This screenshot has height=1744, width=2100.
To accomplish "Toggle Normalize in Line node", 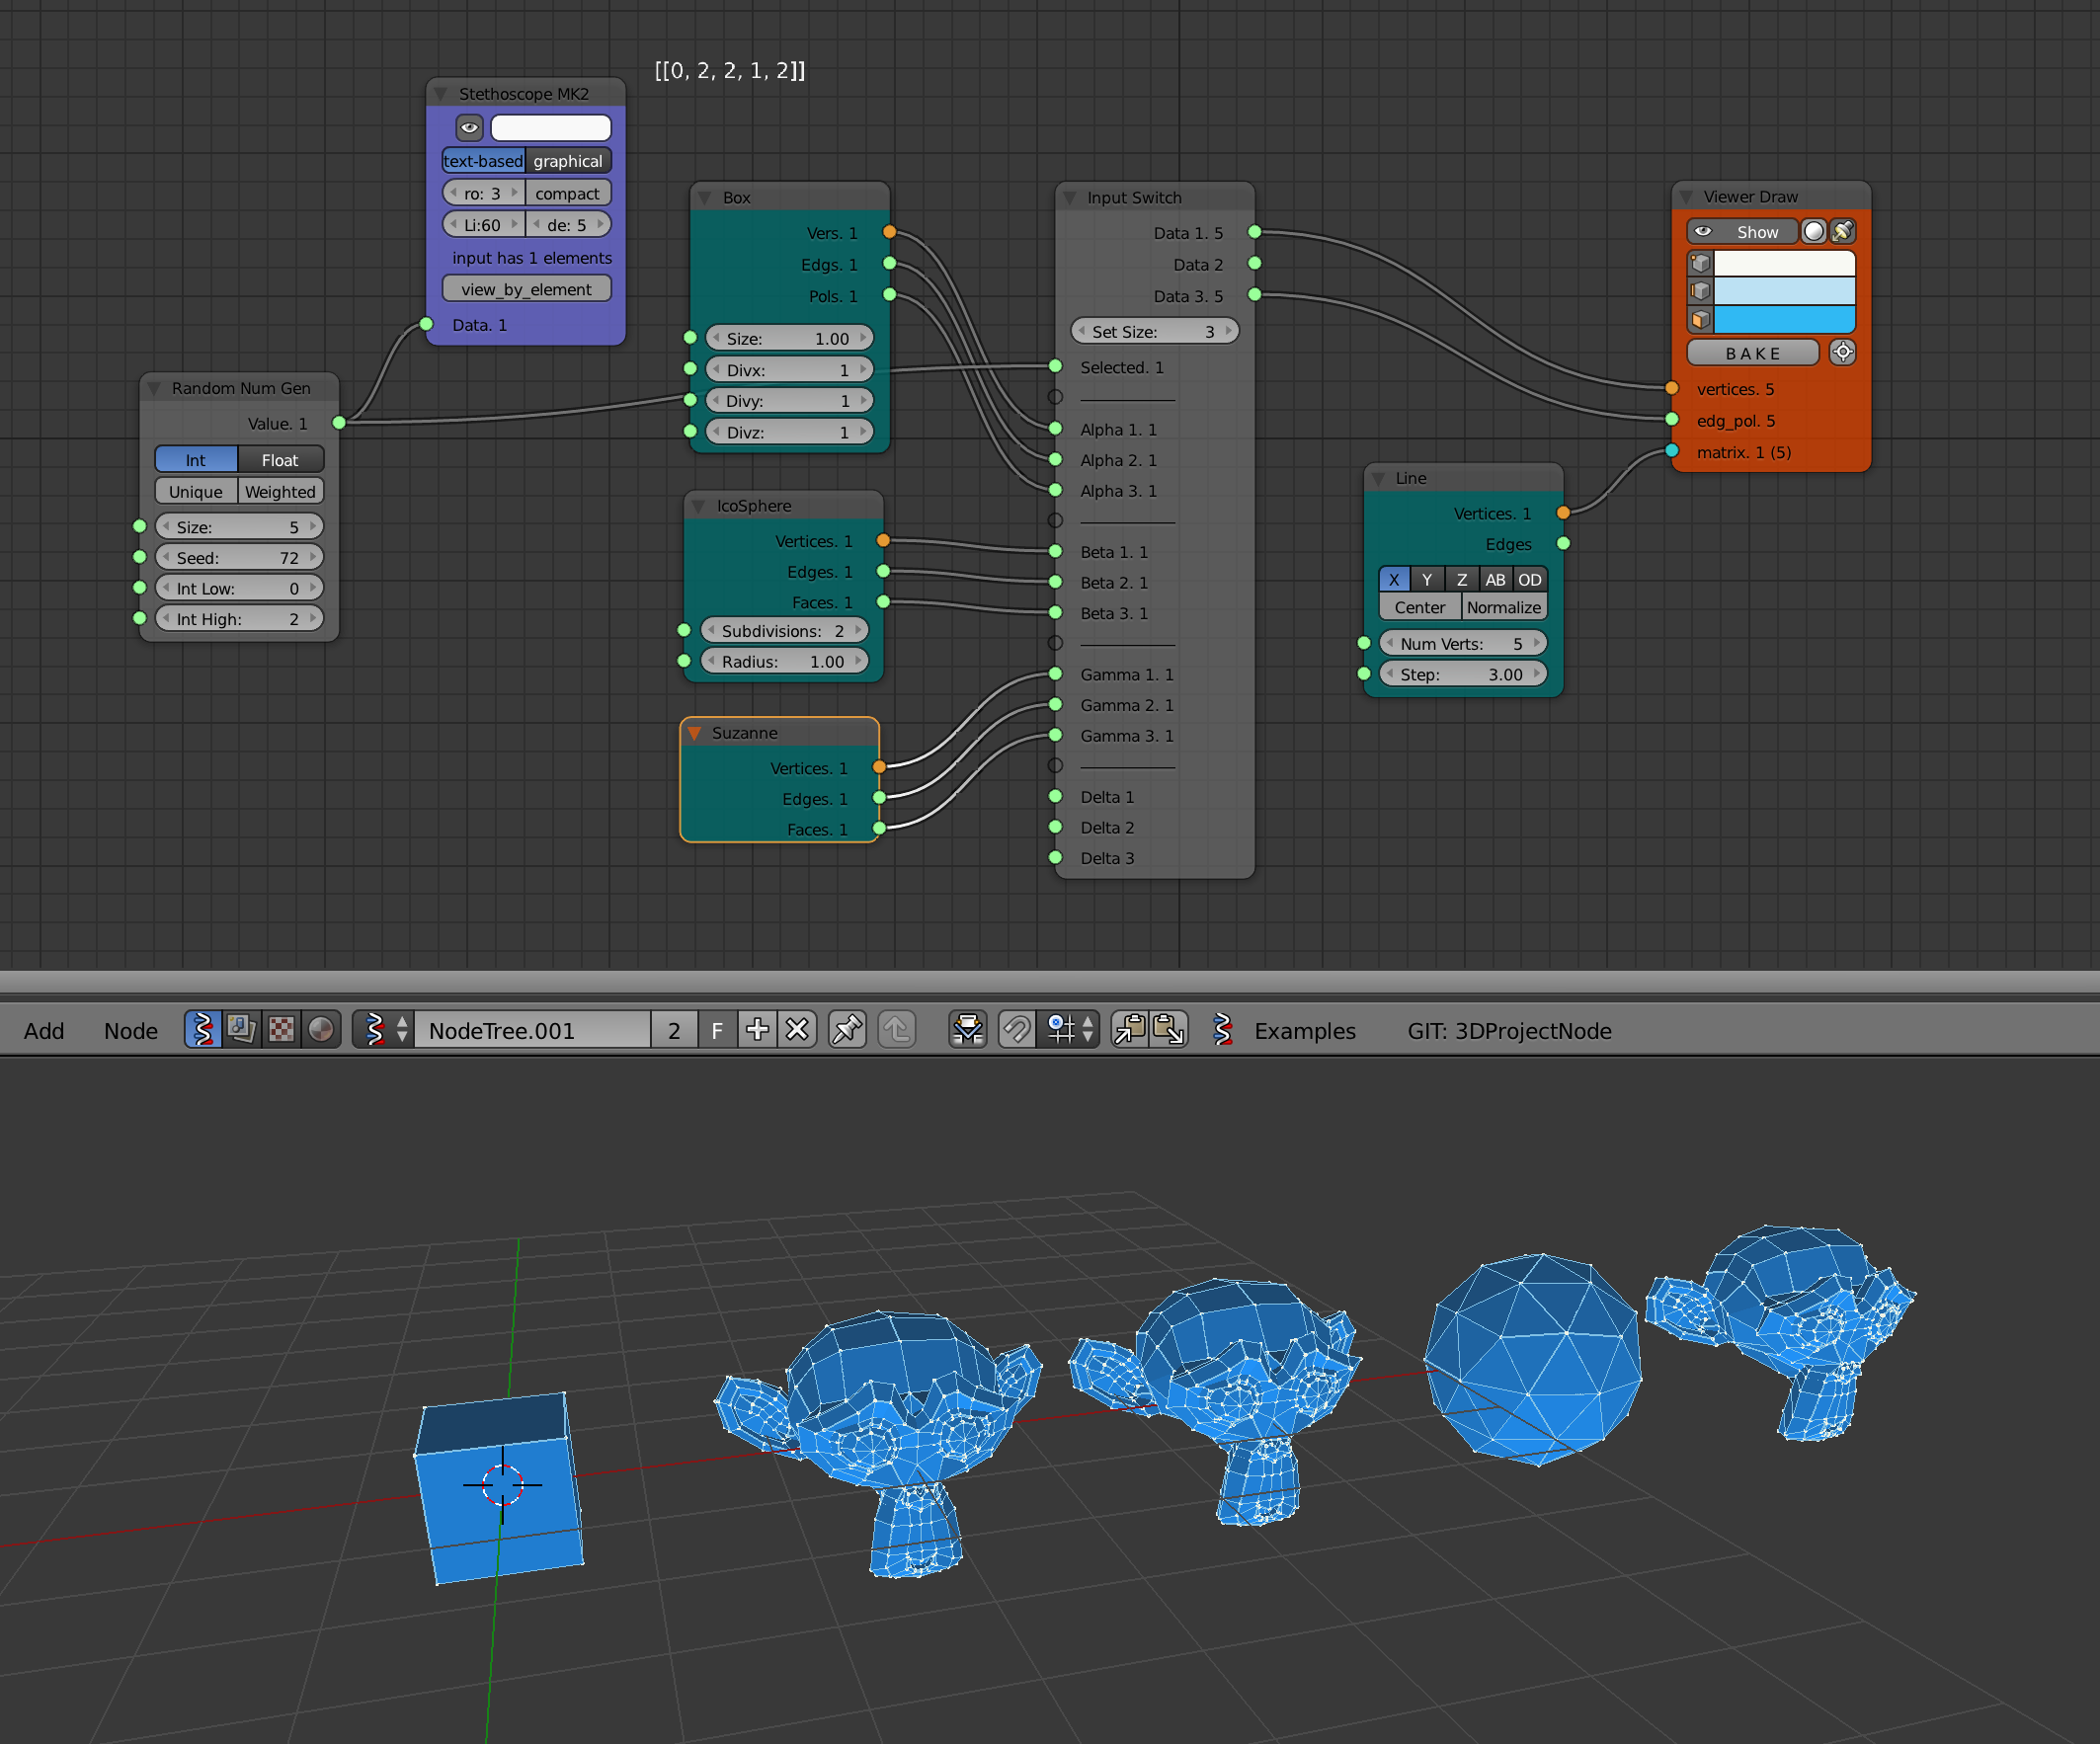I will [x=1504, y=608].
